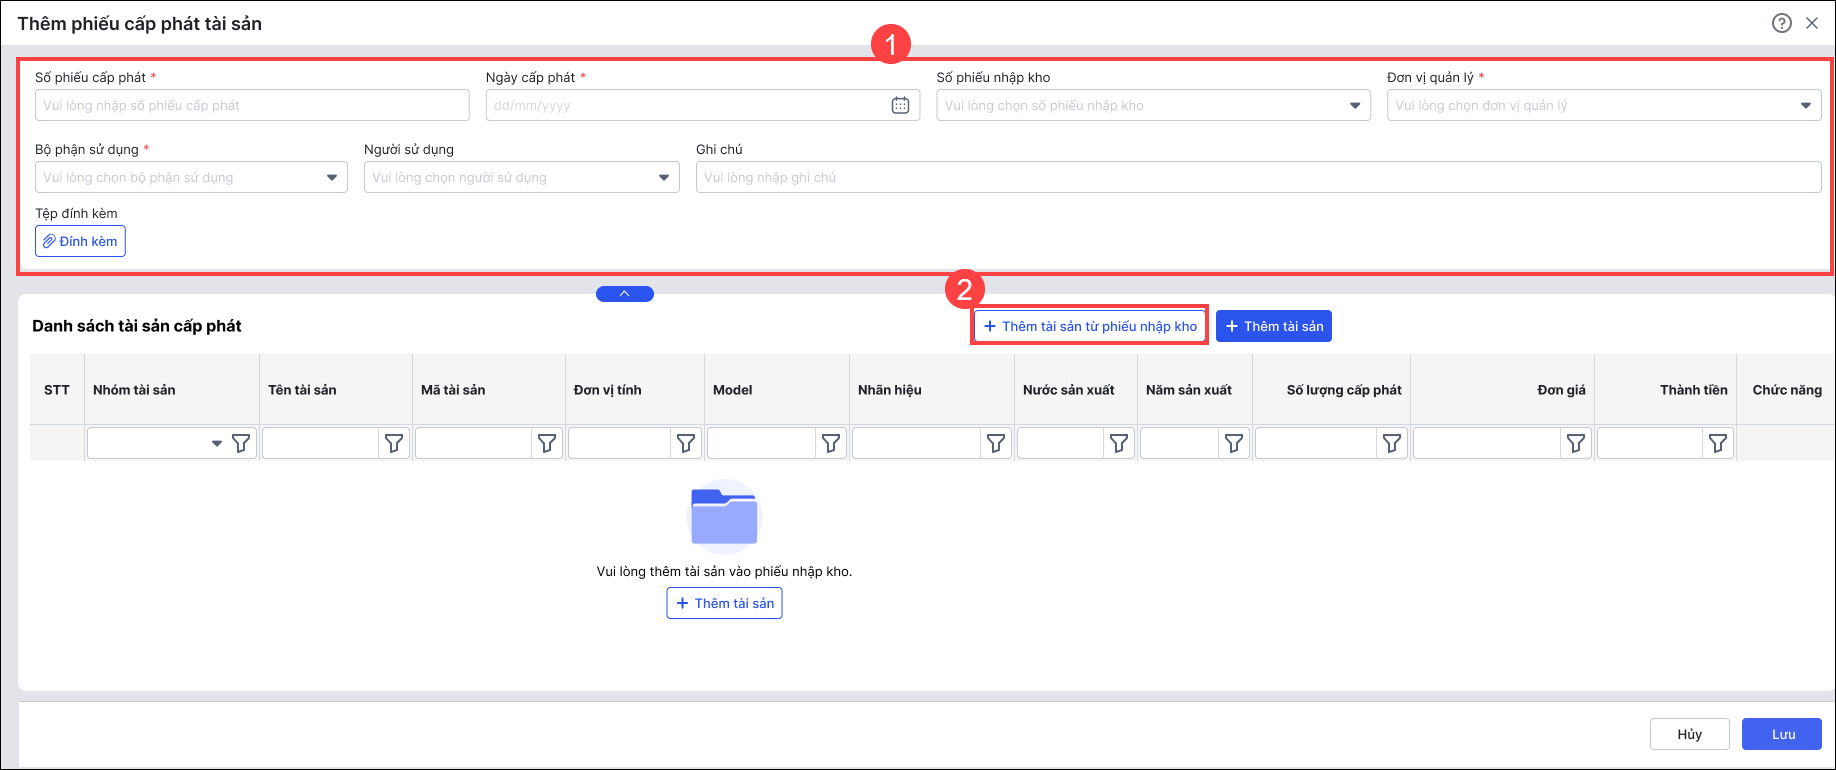This screenshot has width=1836, height=770.
Task: Collapse the form section with the blue chevron
Action: [x=624, y=294]
